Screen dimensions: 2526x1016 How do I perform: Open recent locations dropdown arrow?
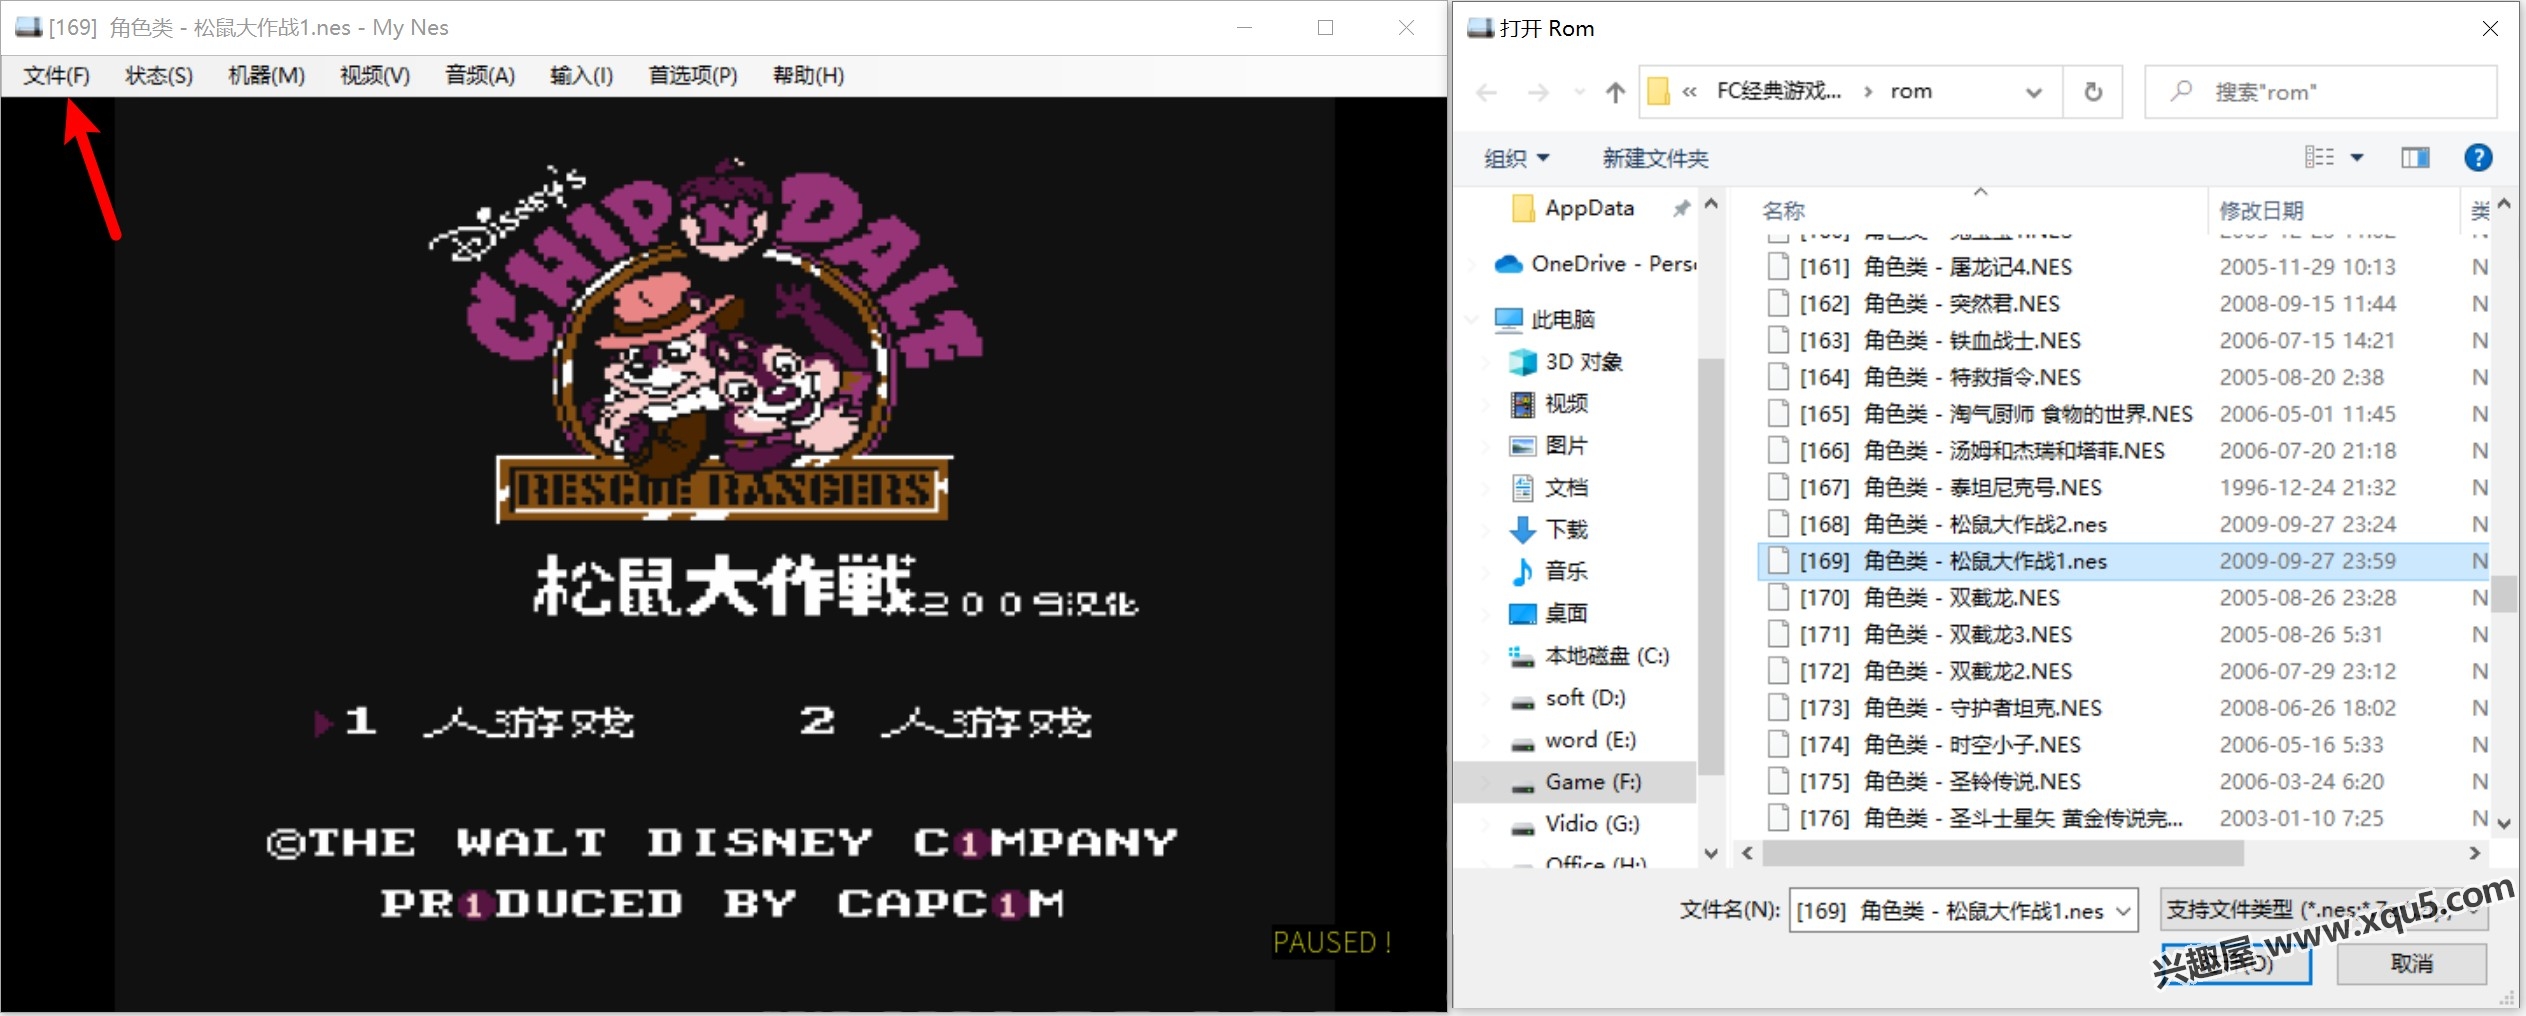[1579, 93]
